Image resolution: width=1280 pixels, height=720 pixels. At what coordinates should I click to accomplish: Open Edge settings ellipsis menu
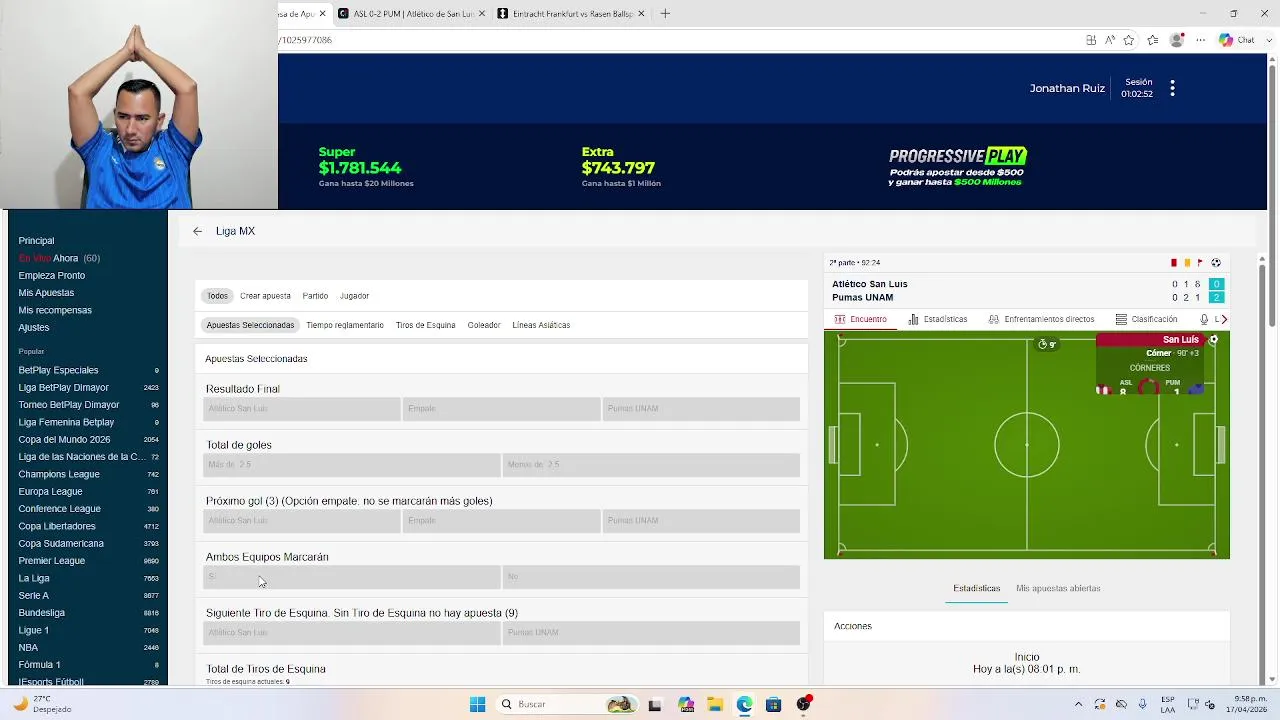(1201, 40)
